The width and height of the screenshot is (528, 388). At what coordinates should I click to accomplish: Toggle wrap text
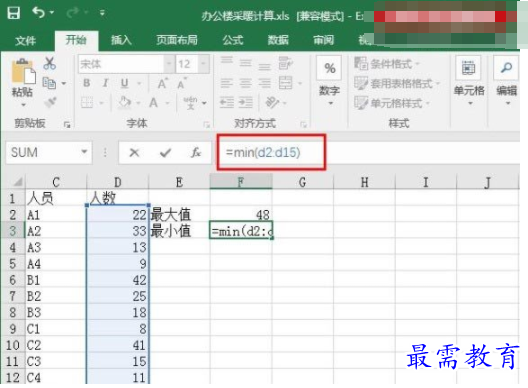pyautogui.click(x=286, y=63)
